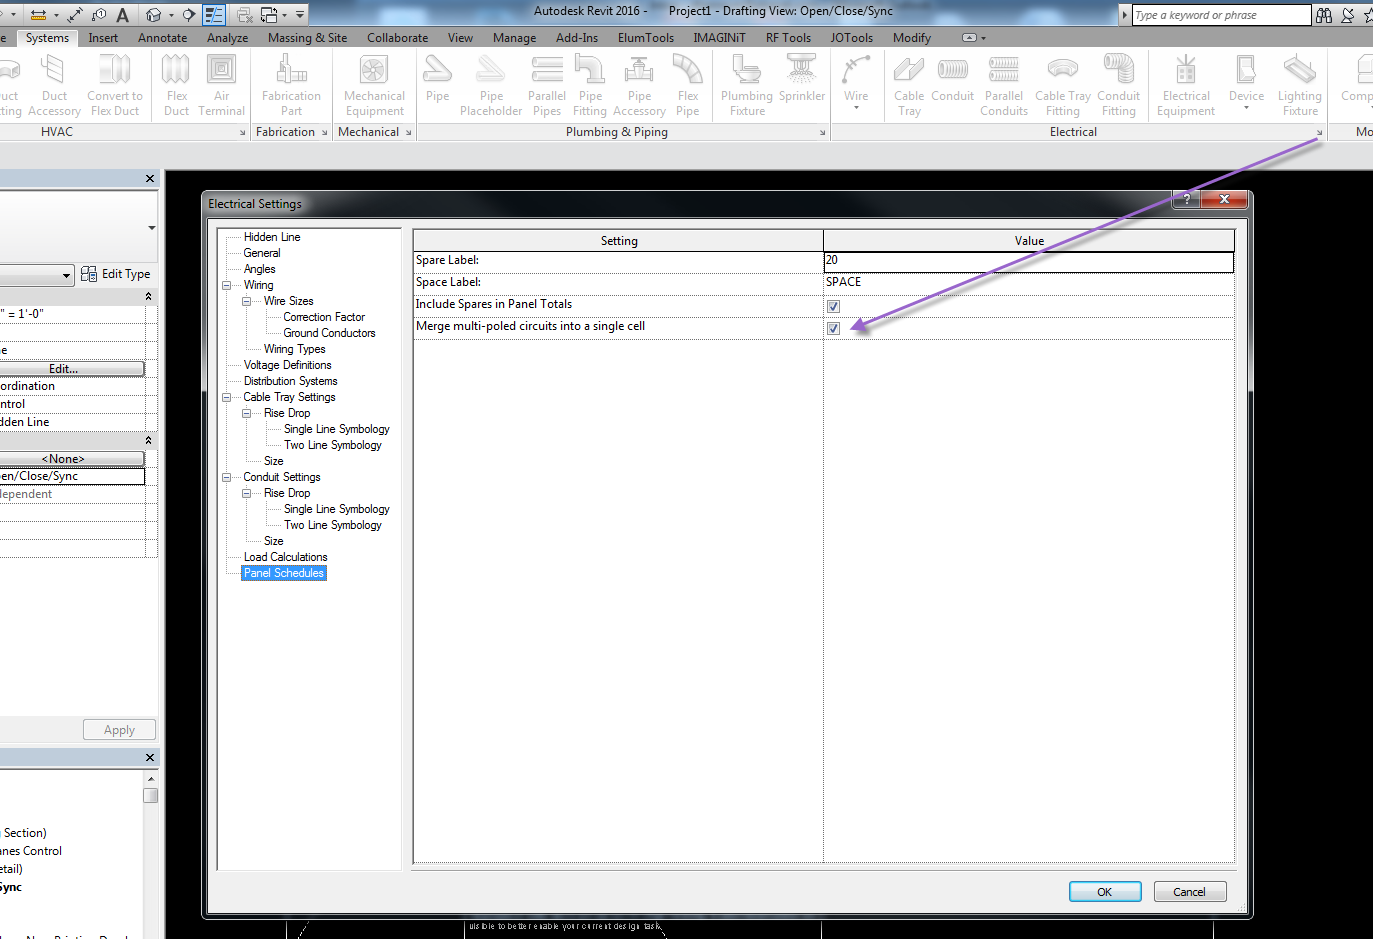Confirm settings with the OK button
This screenshot has height=939, width=1373.
click(x=1105, y=891)
